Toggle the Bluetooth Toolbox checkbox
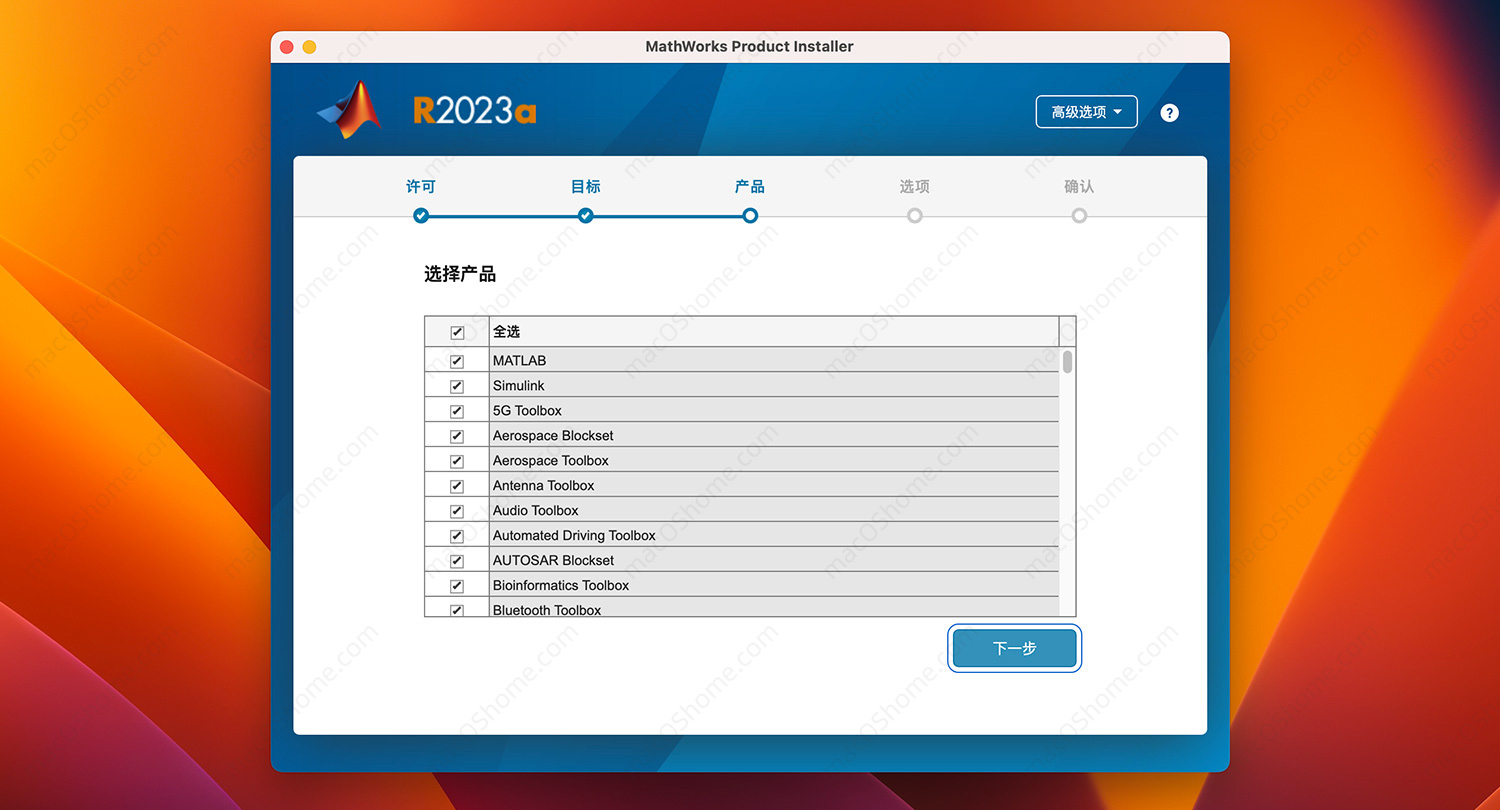 tap(457, 610)
